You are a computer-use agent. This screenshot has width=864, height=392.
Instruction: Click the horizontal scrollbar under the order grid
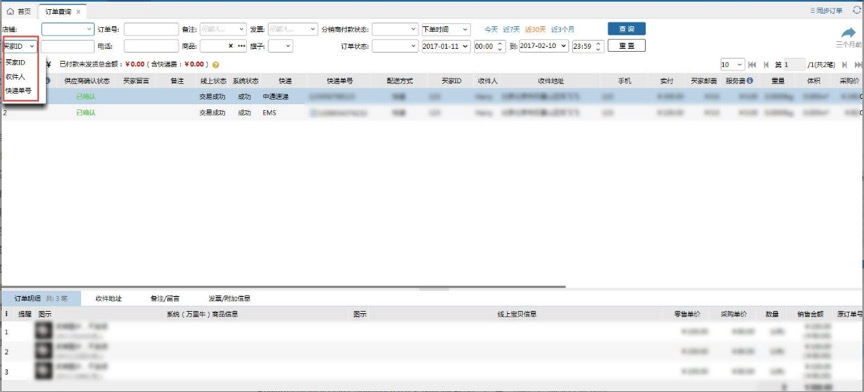tap(284, 287)
